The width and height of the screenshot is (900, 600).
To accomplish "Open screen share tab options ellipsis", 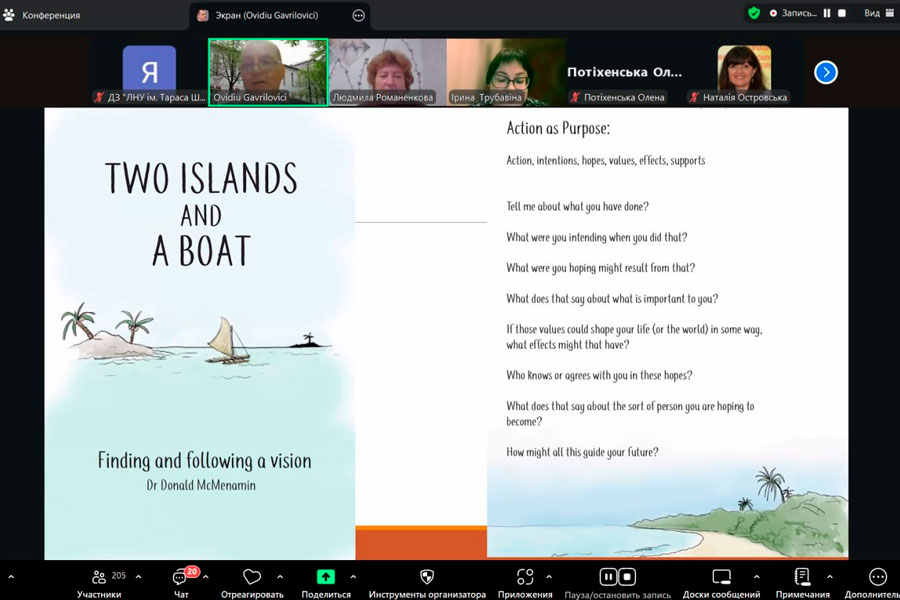I will (359, 16).
